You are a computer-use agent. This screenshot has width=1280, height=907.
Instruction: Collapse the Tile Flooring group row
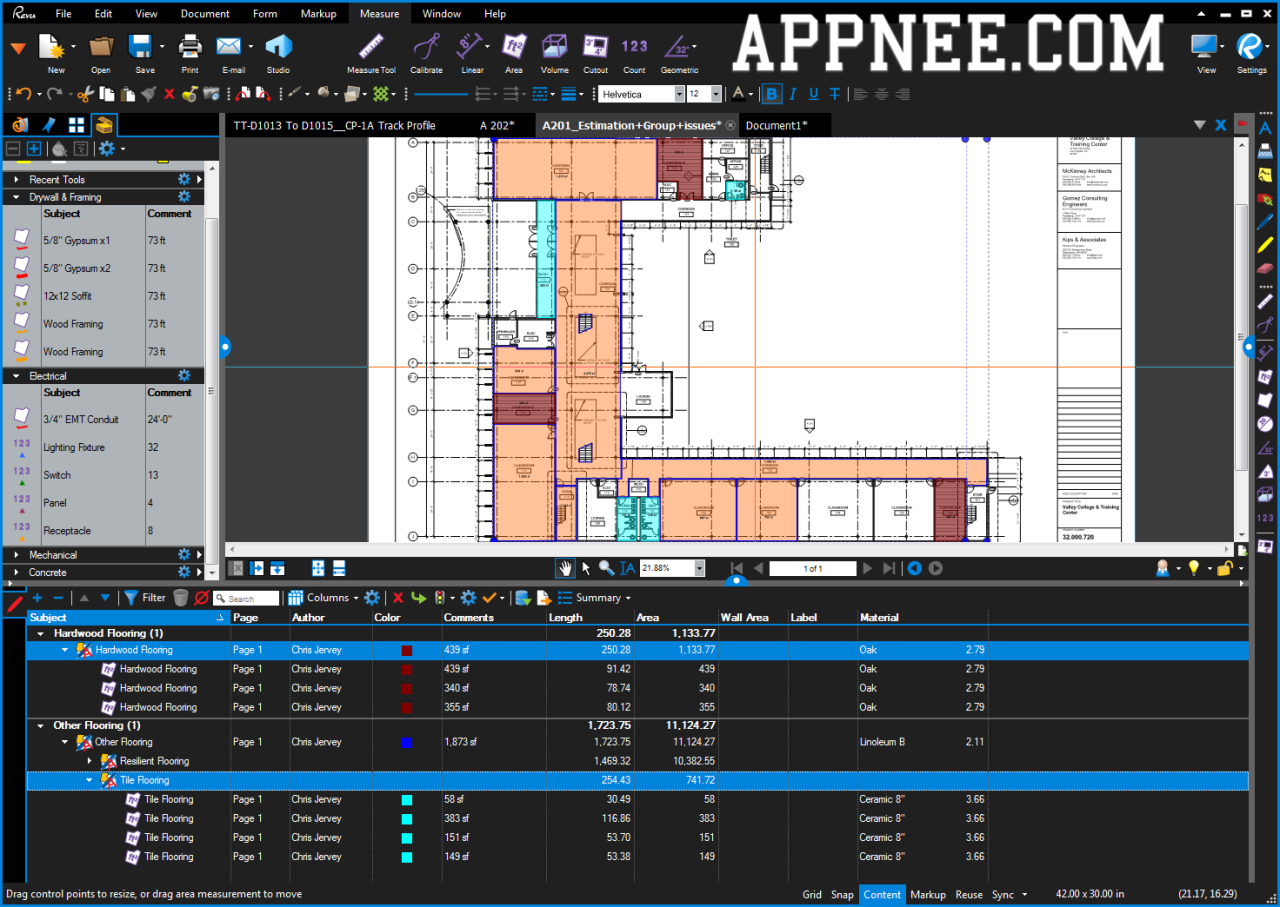(89, 780)
